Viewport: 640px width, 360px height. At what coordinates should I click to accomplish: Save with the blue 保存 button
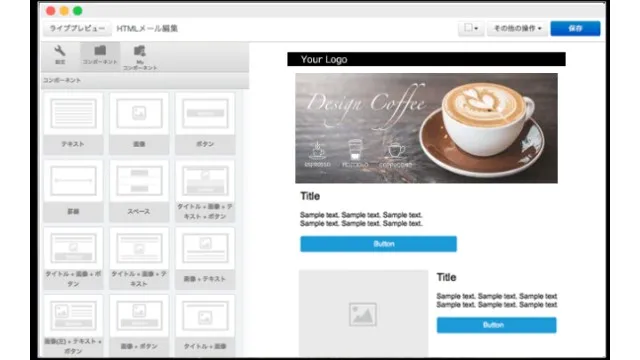point(575,29)
